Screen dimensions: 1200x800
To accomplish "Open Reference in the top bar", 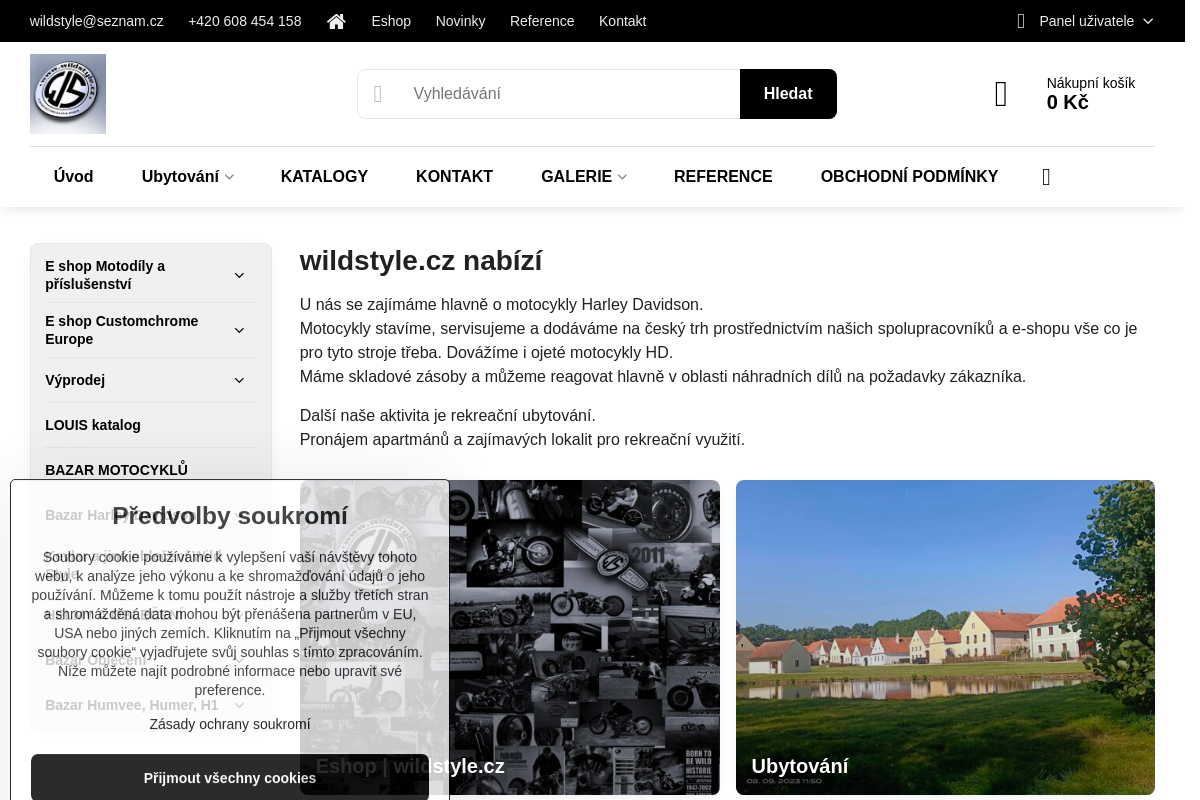I will click(x=542, y=21).
